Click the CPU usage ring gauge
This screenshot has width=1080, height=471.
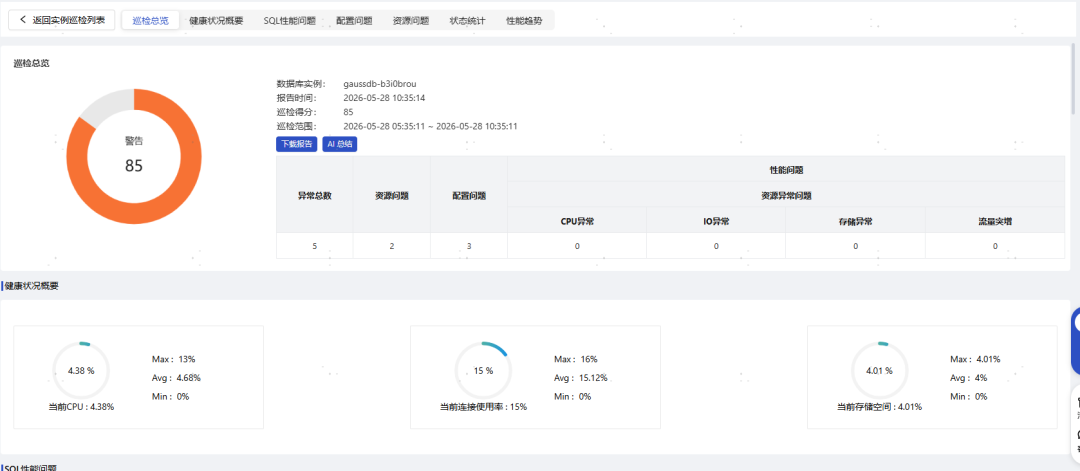tap(81, 370)
